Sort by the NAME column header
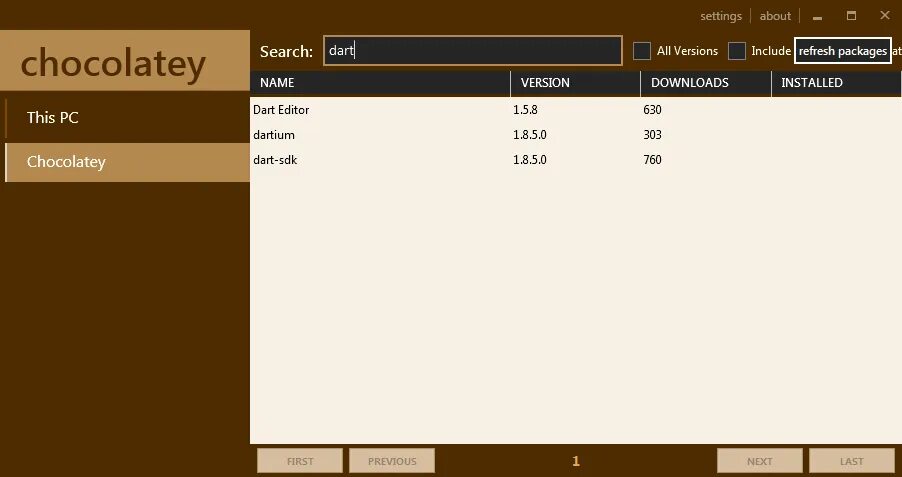Viewport: 902px width, 477px height. point(380,83)
